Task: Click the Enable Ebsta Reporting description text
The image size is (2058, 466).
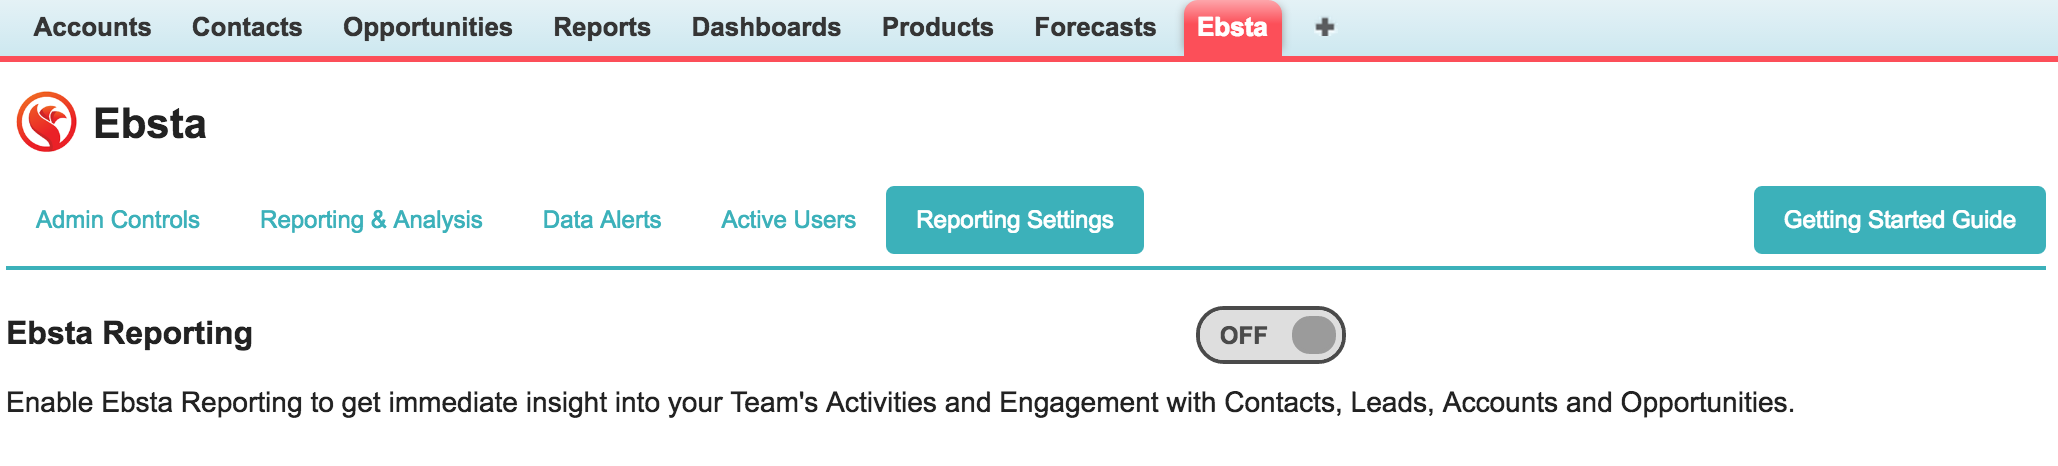Action: pos(900,403)
